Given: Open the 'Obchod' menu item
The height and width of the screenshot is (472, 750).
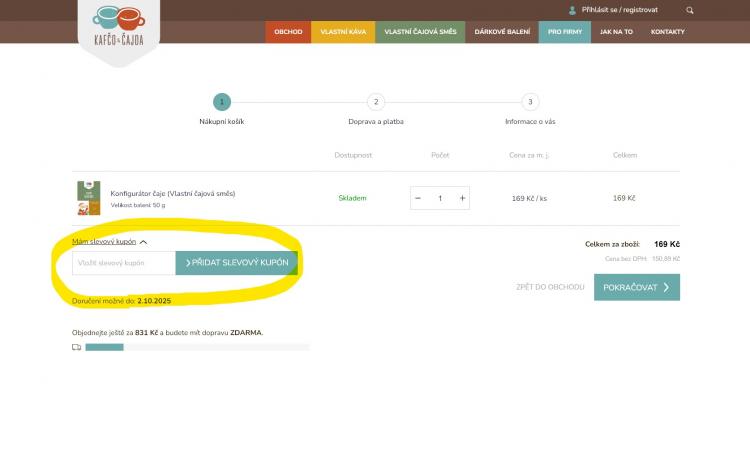Looking at the screenshot, I should pos(288,32).
